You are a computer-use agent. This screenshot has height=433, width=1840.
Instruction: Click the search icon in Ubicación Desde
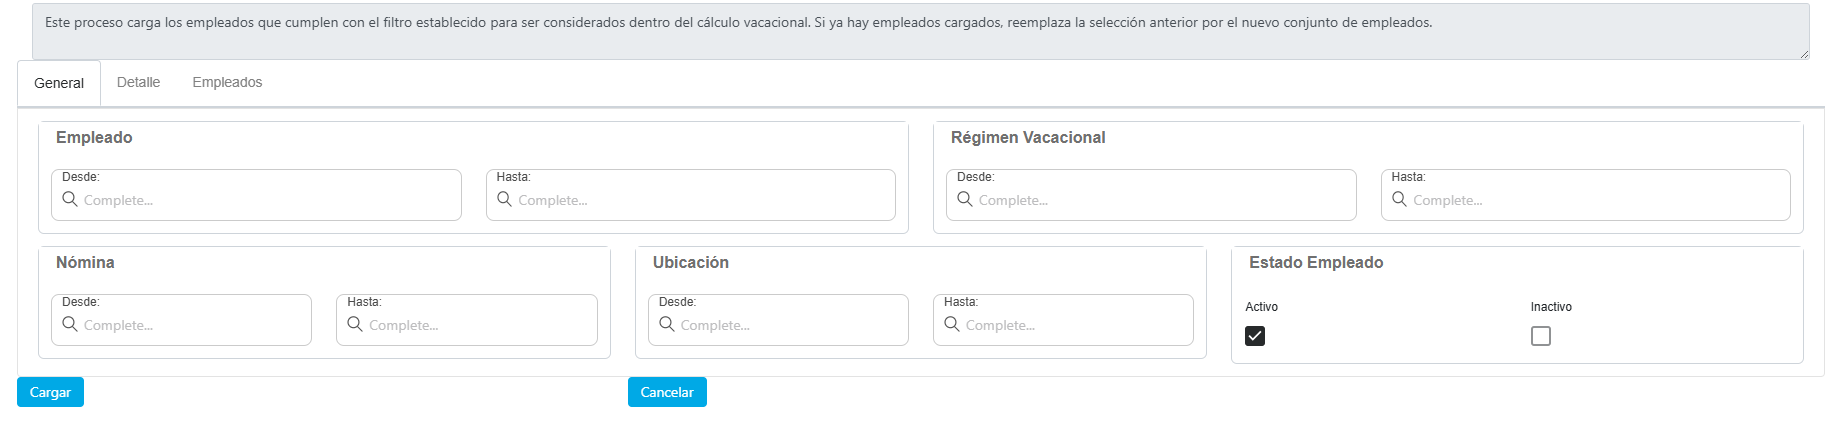(x=667, y=325)
